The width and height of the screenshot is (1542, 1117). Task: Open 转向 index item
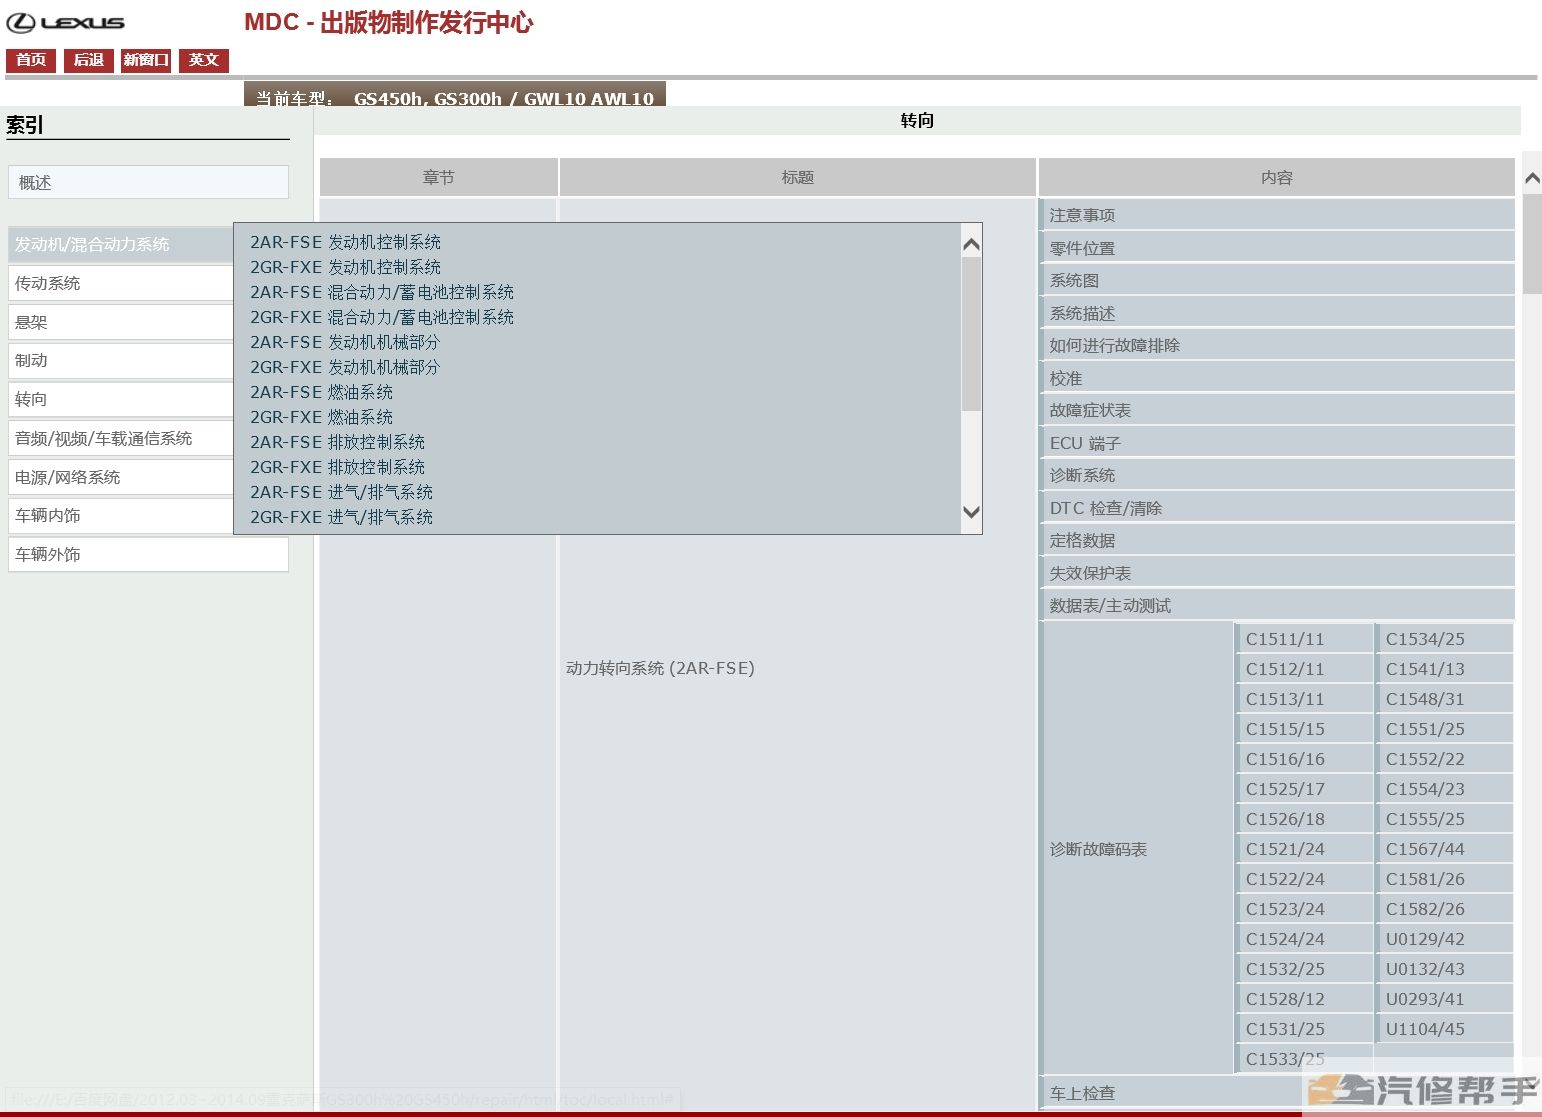click(x=121, y=399)
